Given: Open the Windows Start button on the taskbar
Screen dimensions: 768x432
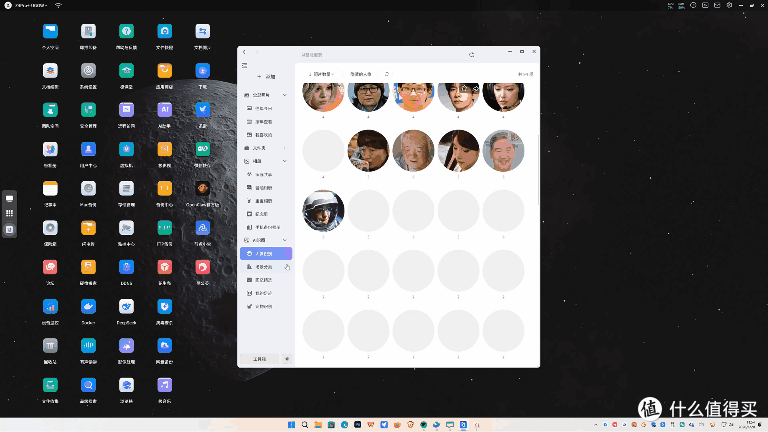Looking at the screenshot, I should pyautogui.click(x=291, y=425).
